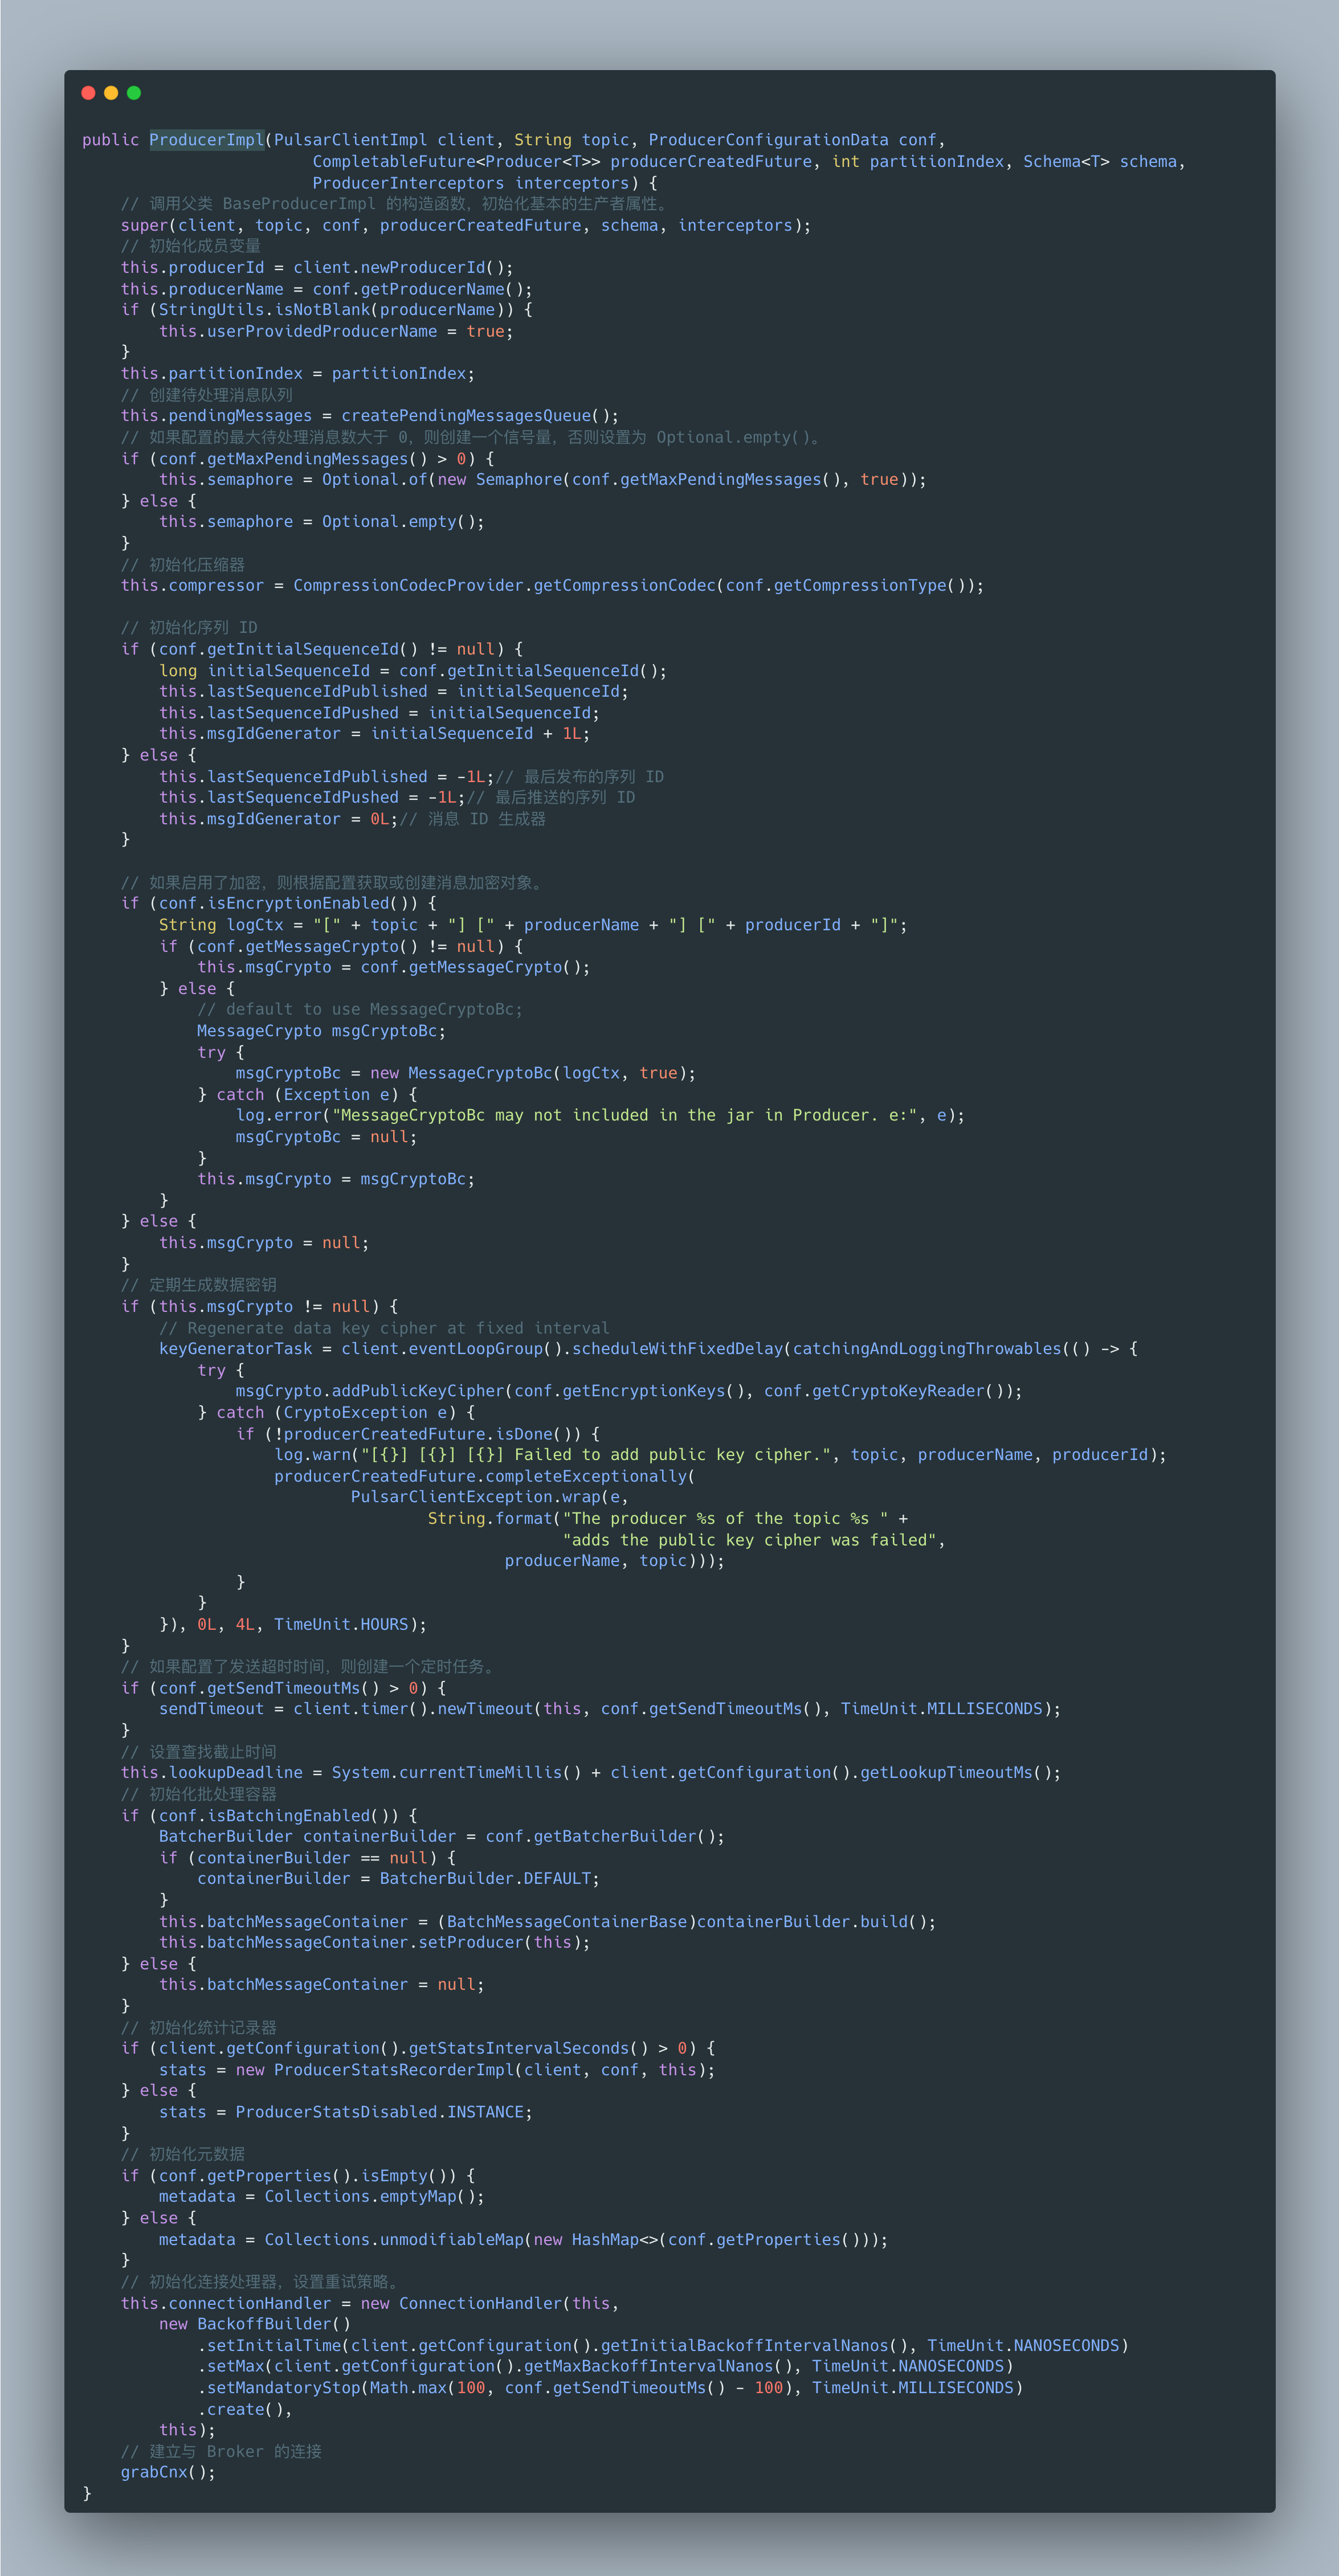The width and height of the screenshot is (1339, 2576).
Task: Click the yellow minimize dot
Action: [x=111, y=93]
